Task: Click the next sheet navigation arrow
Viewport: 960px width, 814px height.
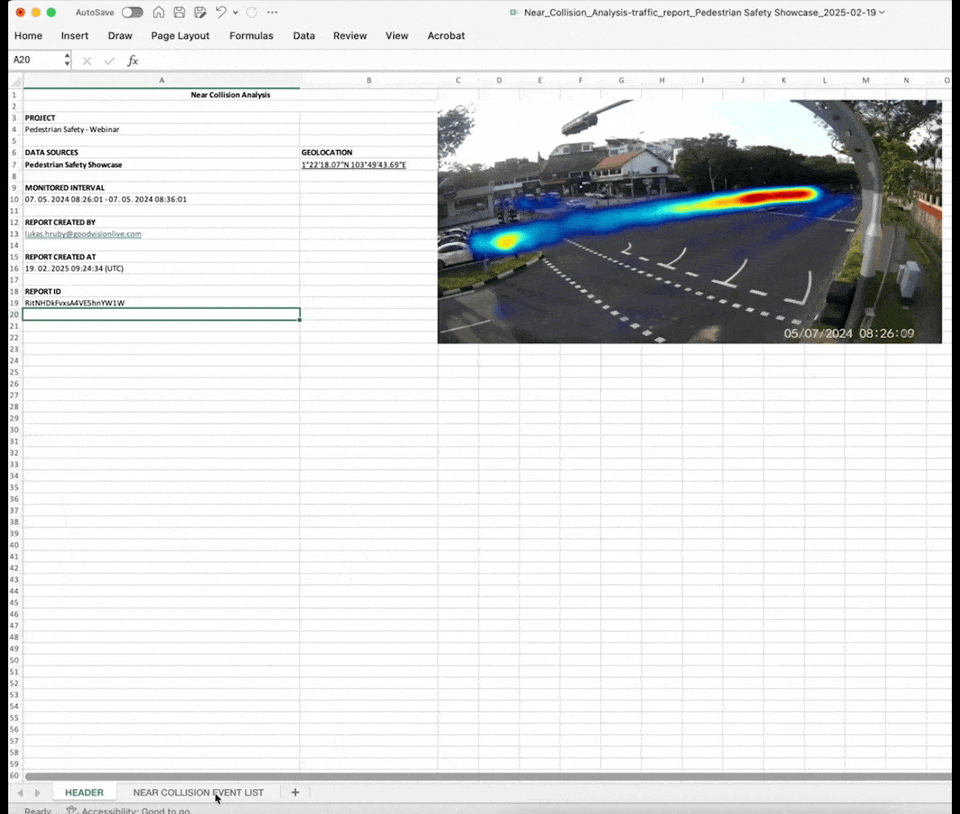Action: [38, 793]
